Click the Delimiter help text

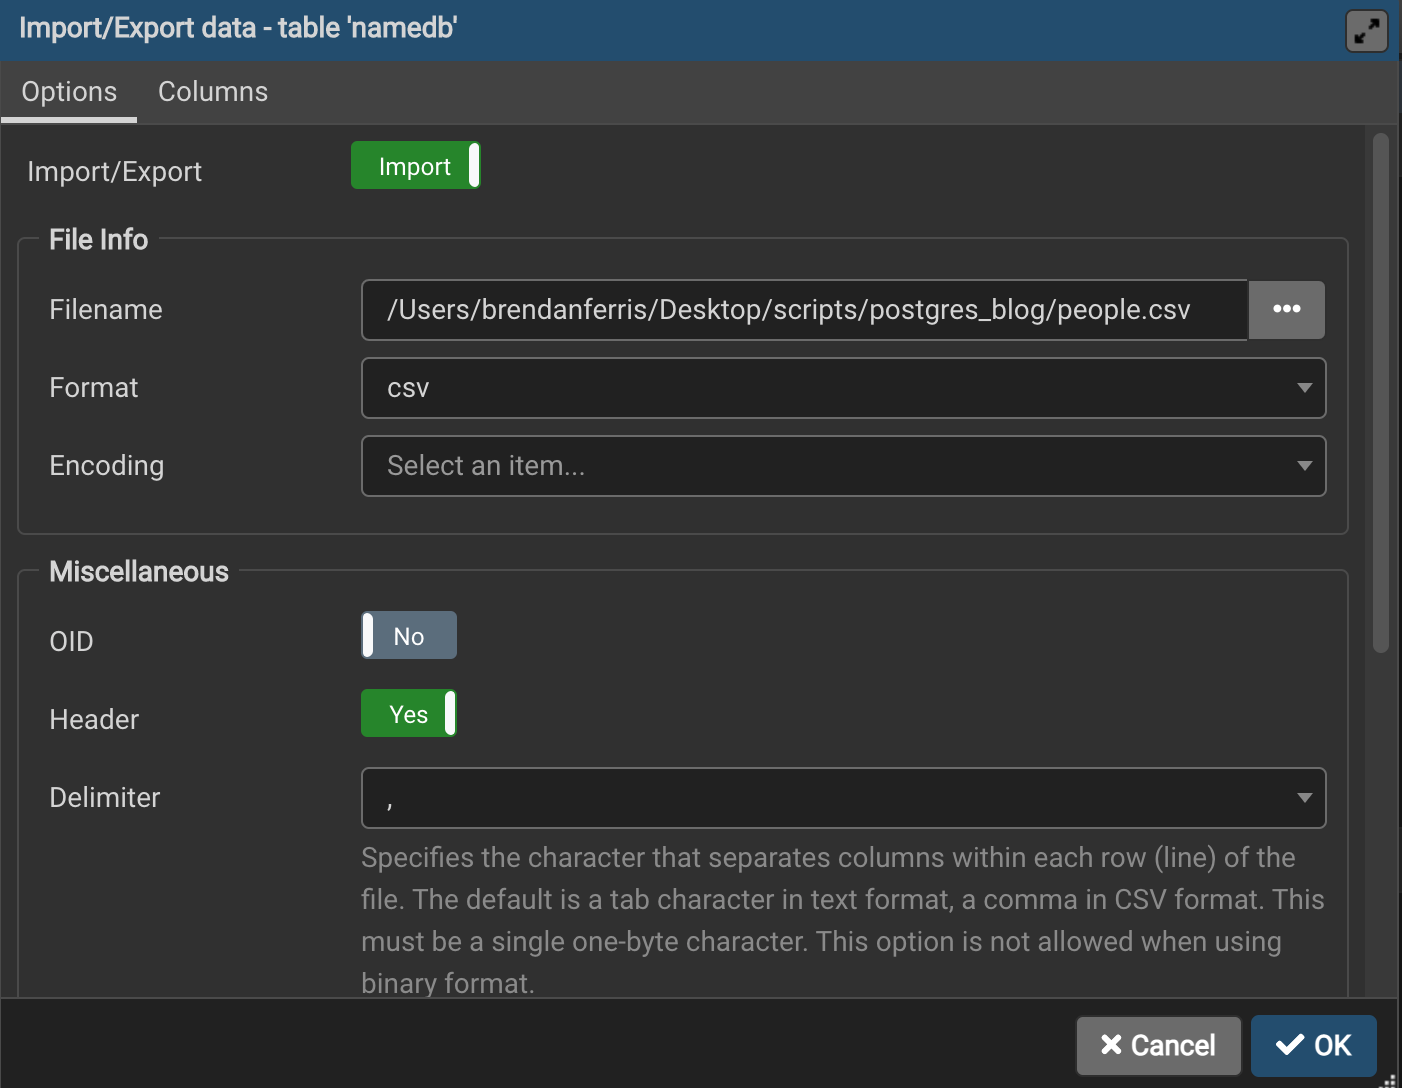pos(842,920)
